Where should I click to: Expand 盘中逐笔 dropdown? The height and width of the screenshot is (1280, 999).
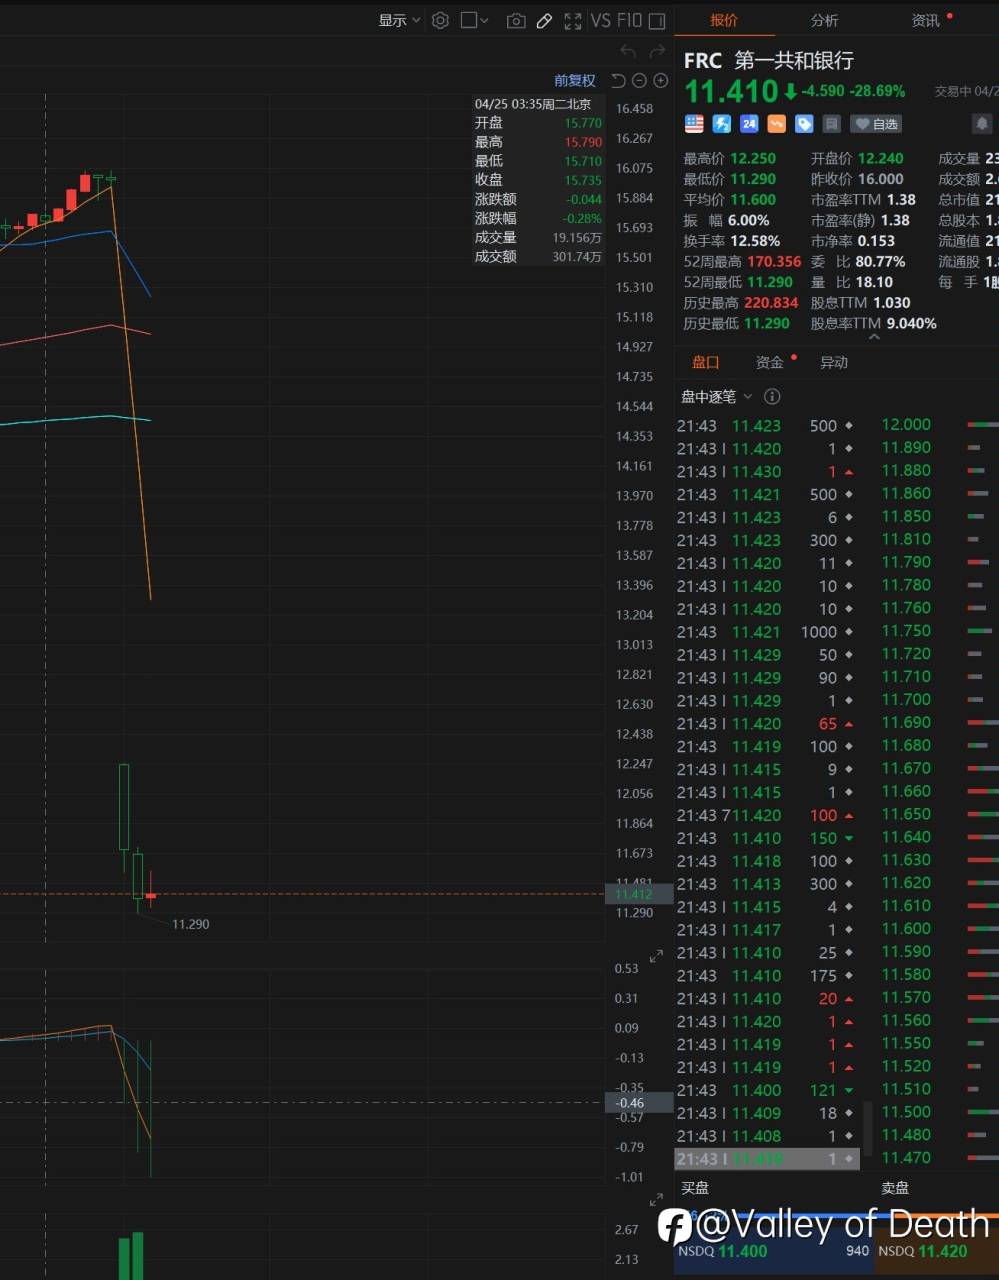(717, 397)
